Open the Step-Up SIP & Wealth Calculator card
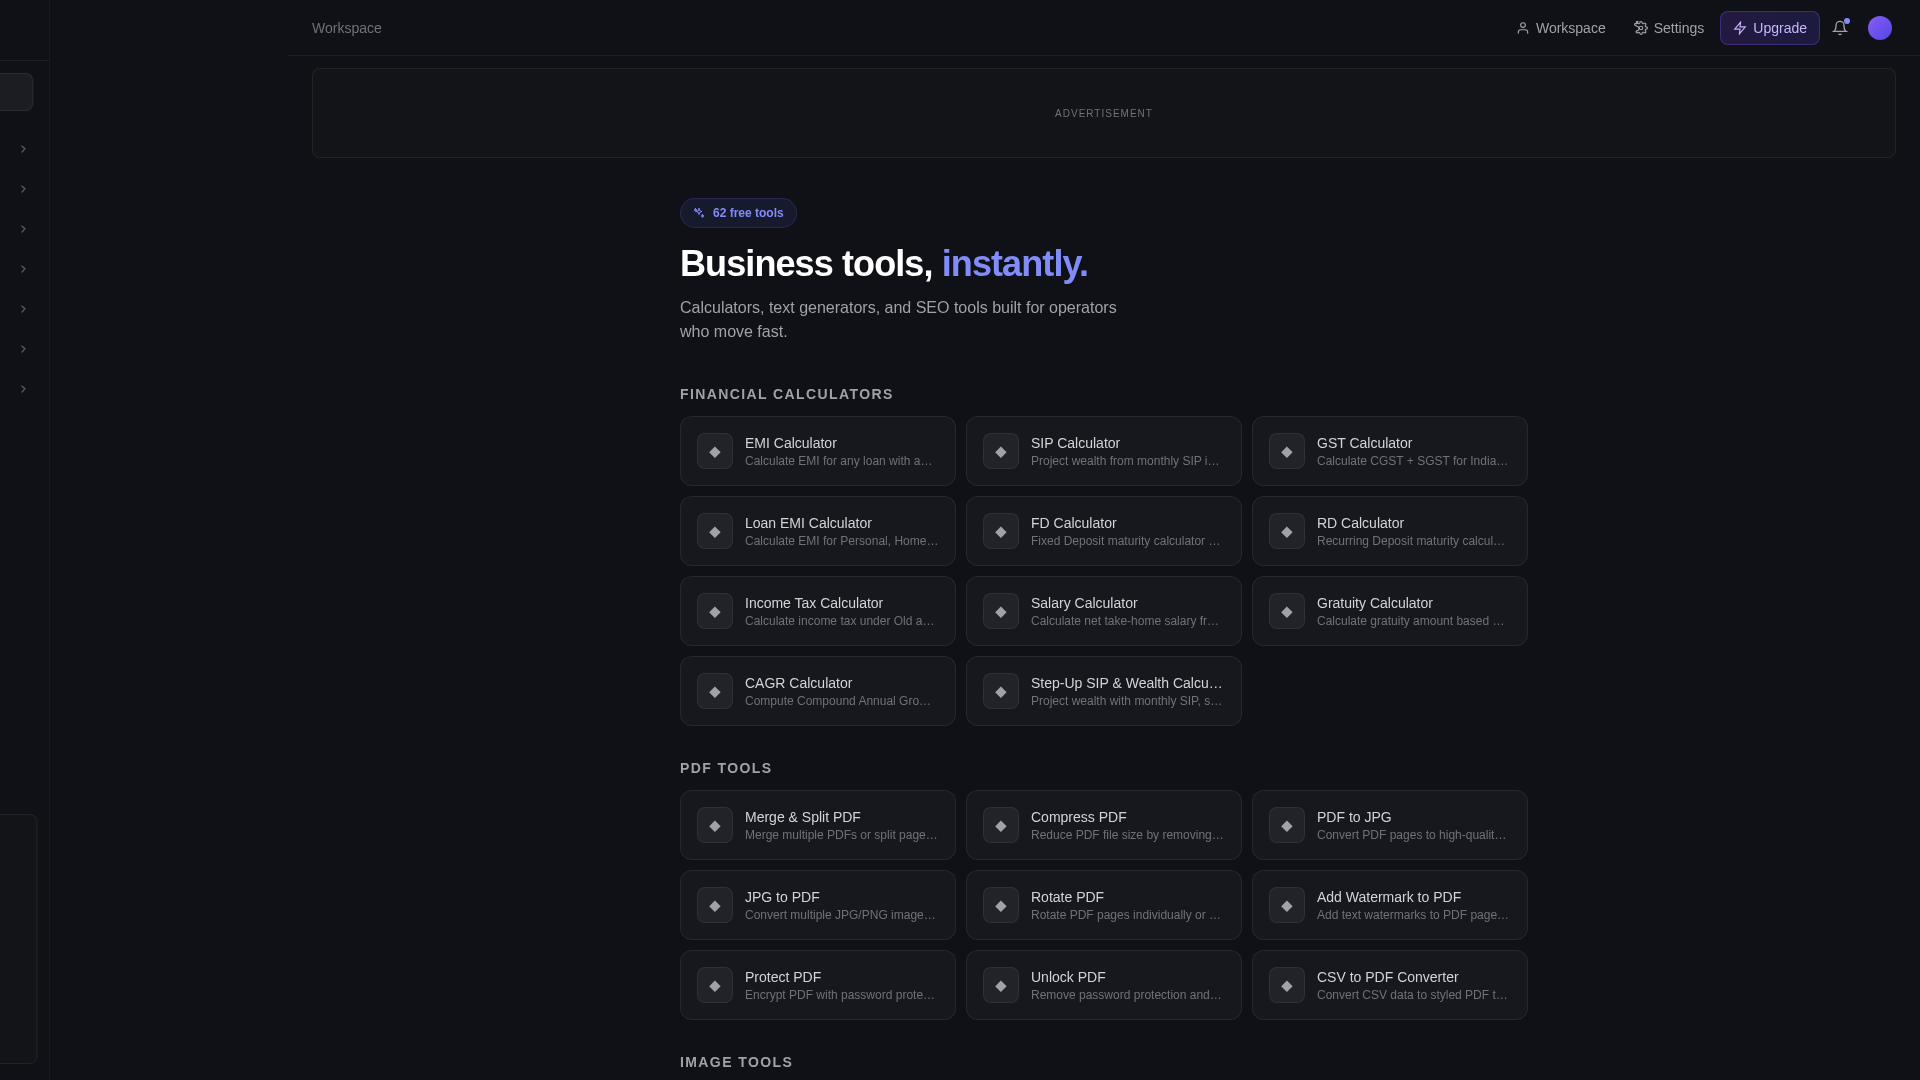 [x=1104, y=691]
